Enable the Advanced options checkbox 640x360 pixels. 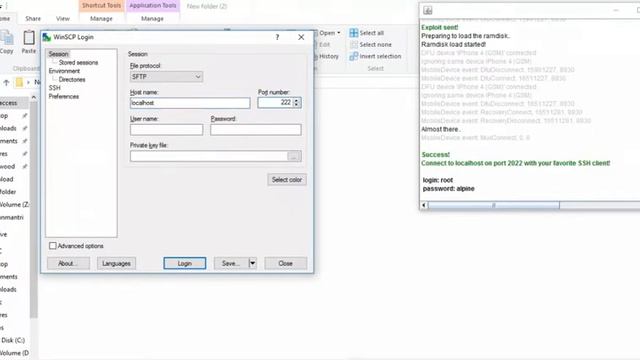pos(53,246)
